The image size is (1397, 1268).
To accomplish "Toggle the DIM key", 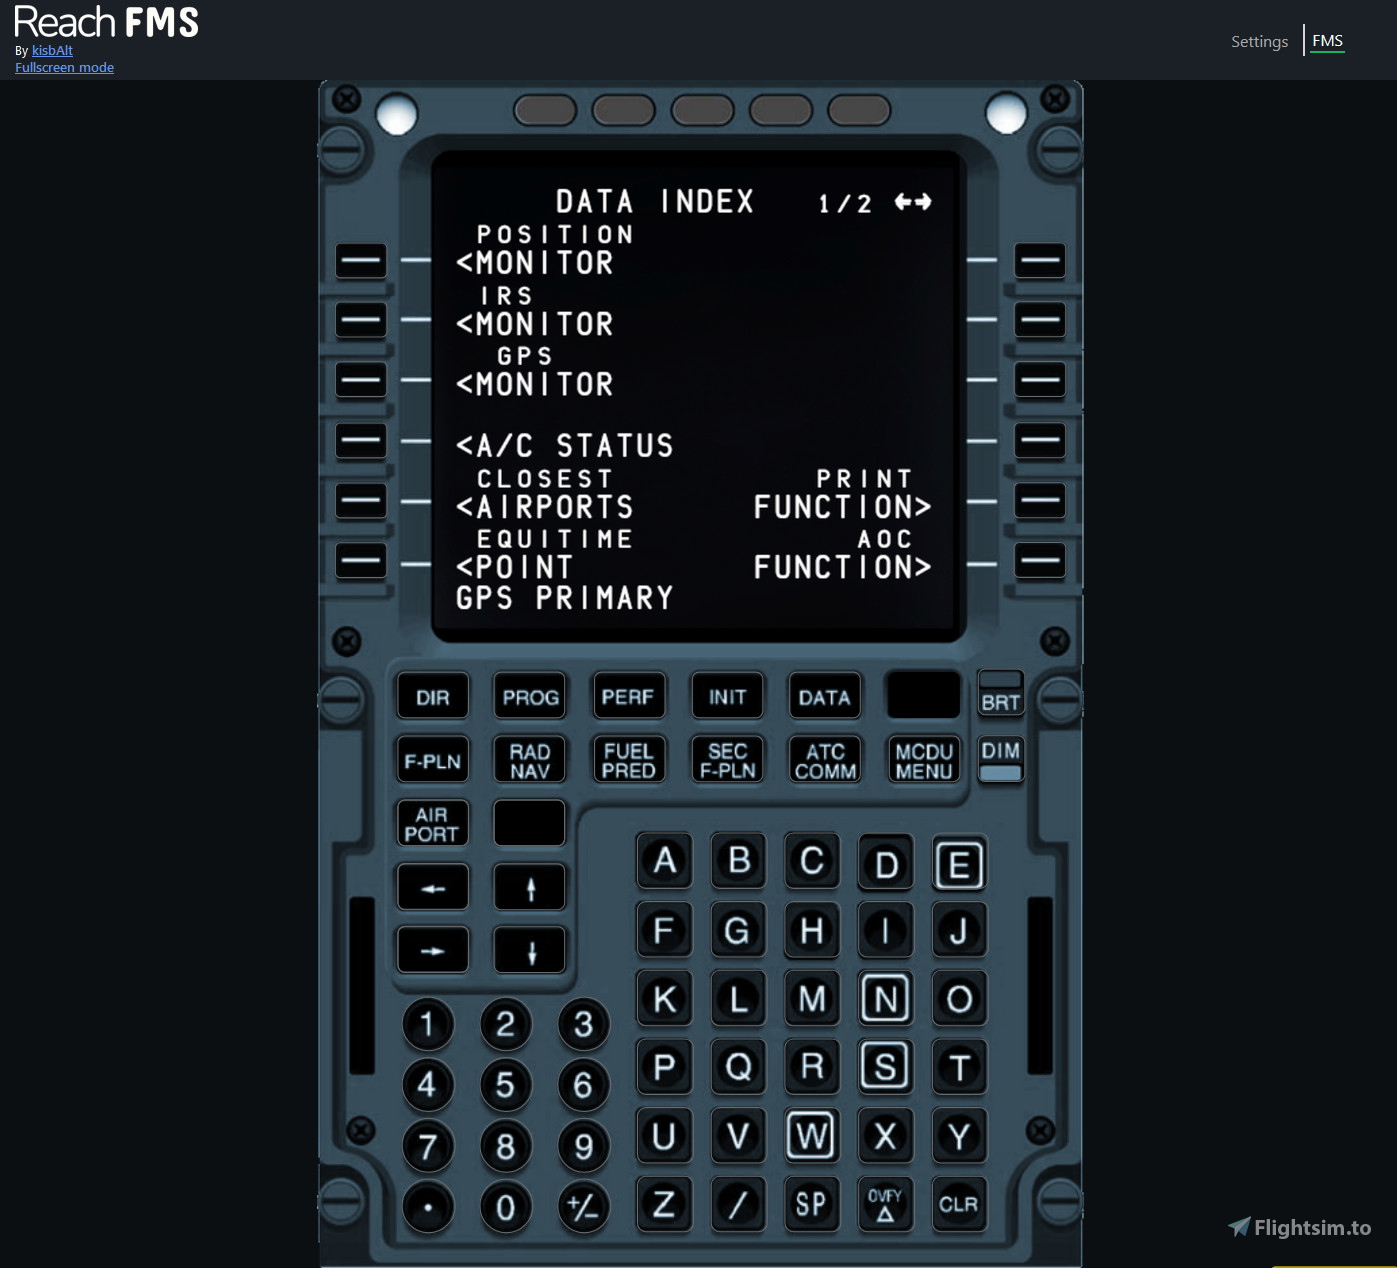I will [x=999, y=759].
